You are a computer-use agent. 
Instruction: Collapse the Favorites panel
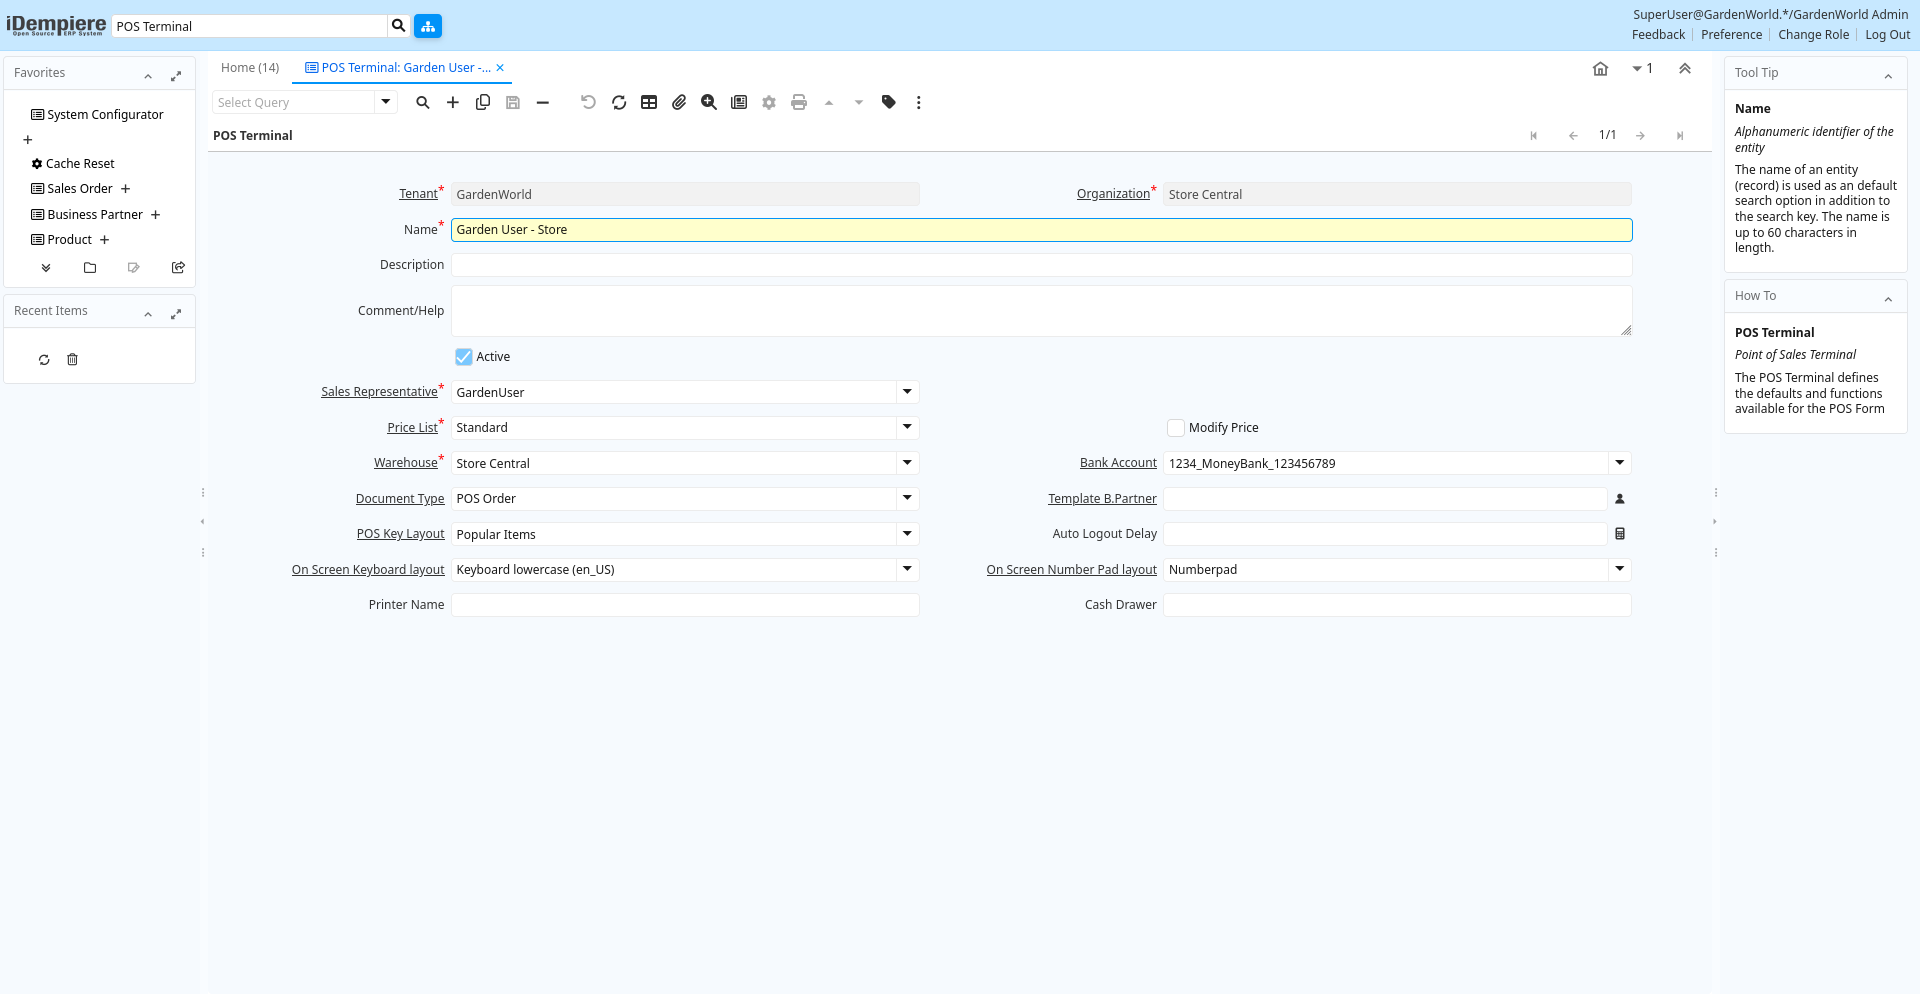[148, 76]
